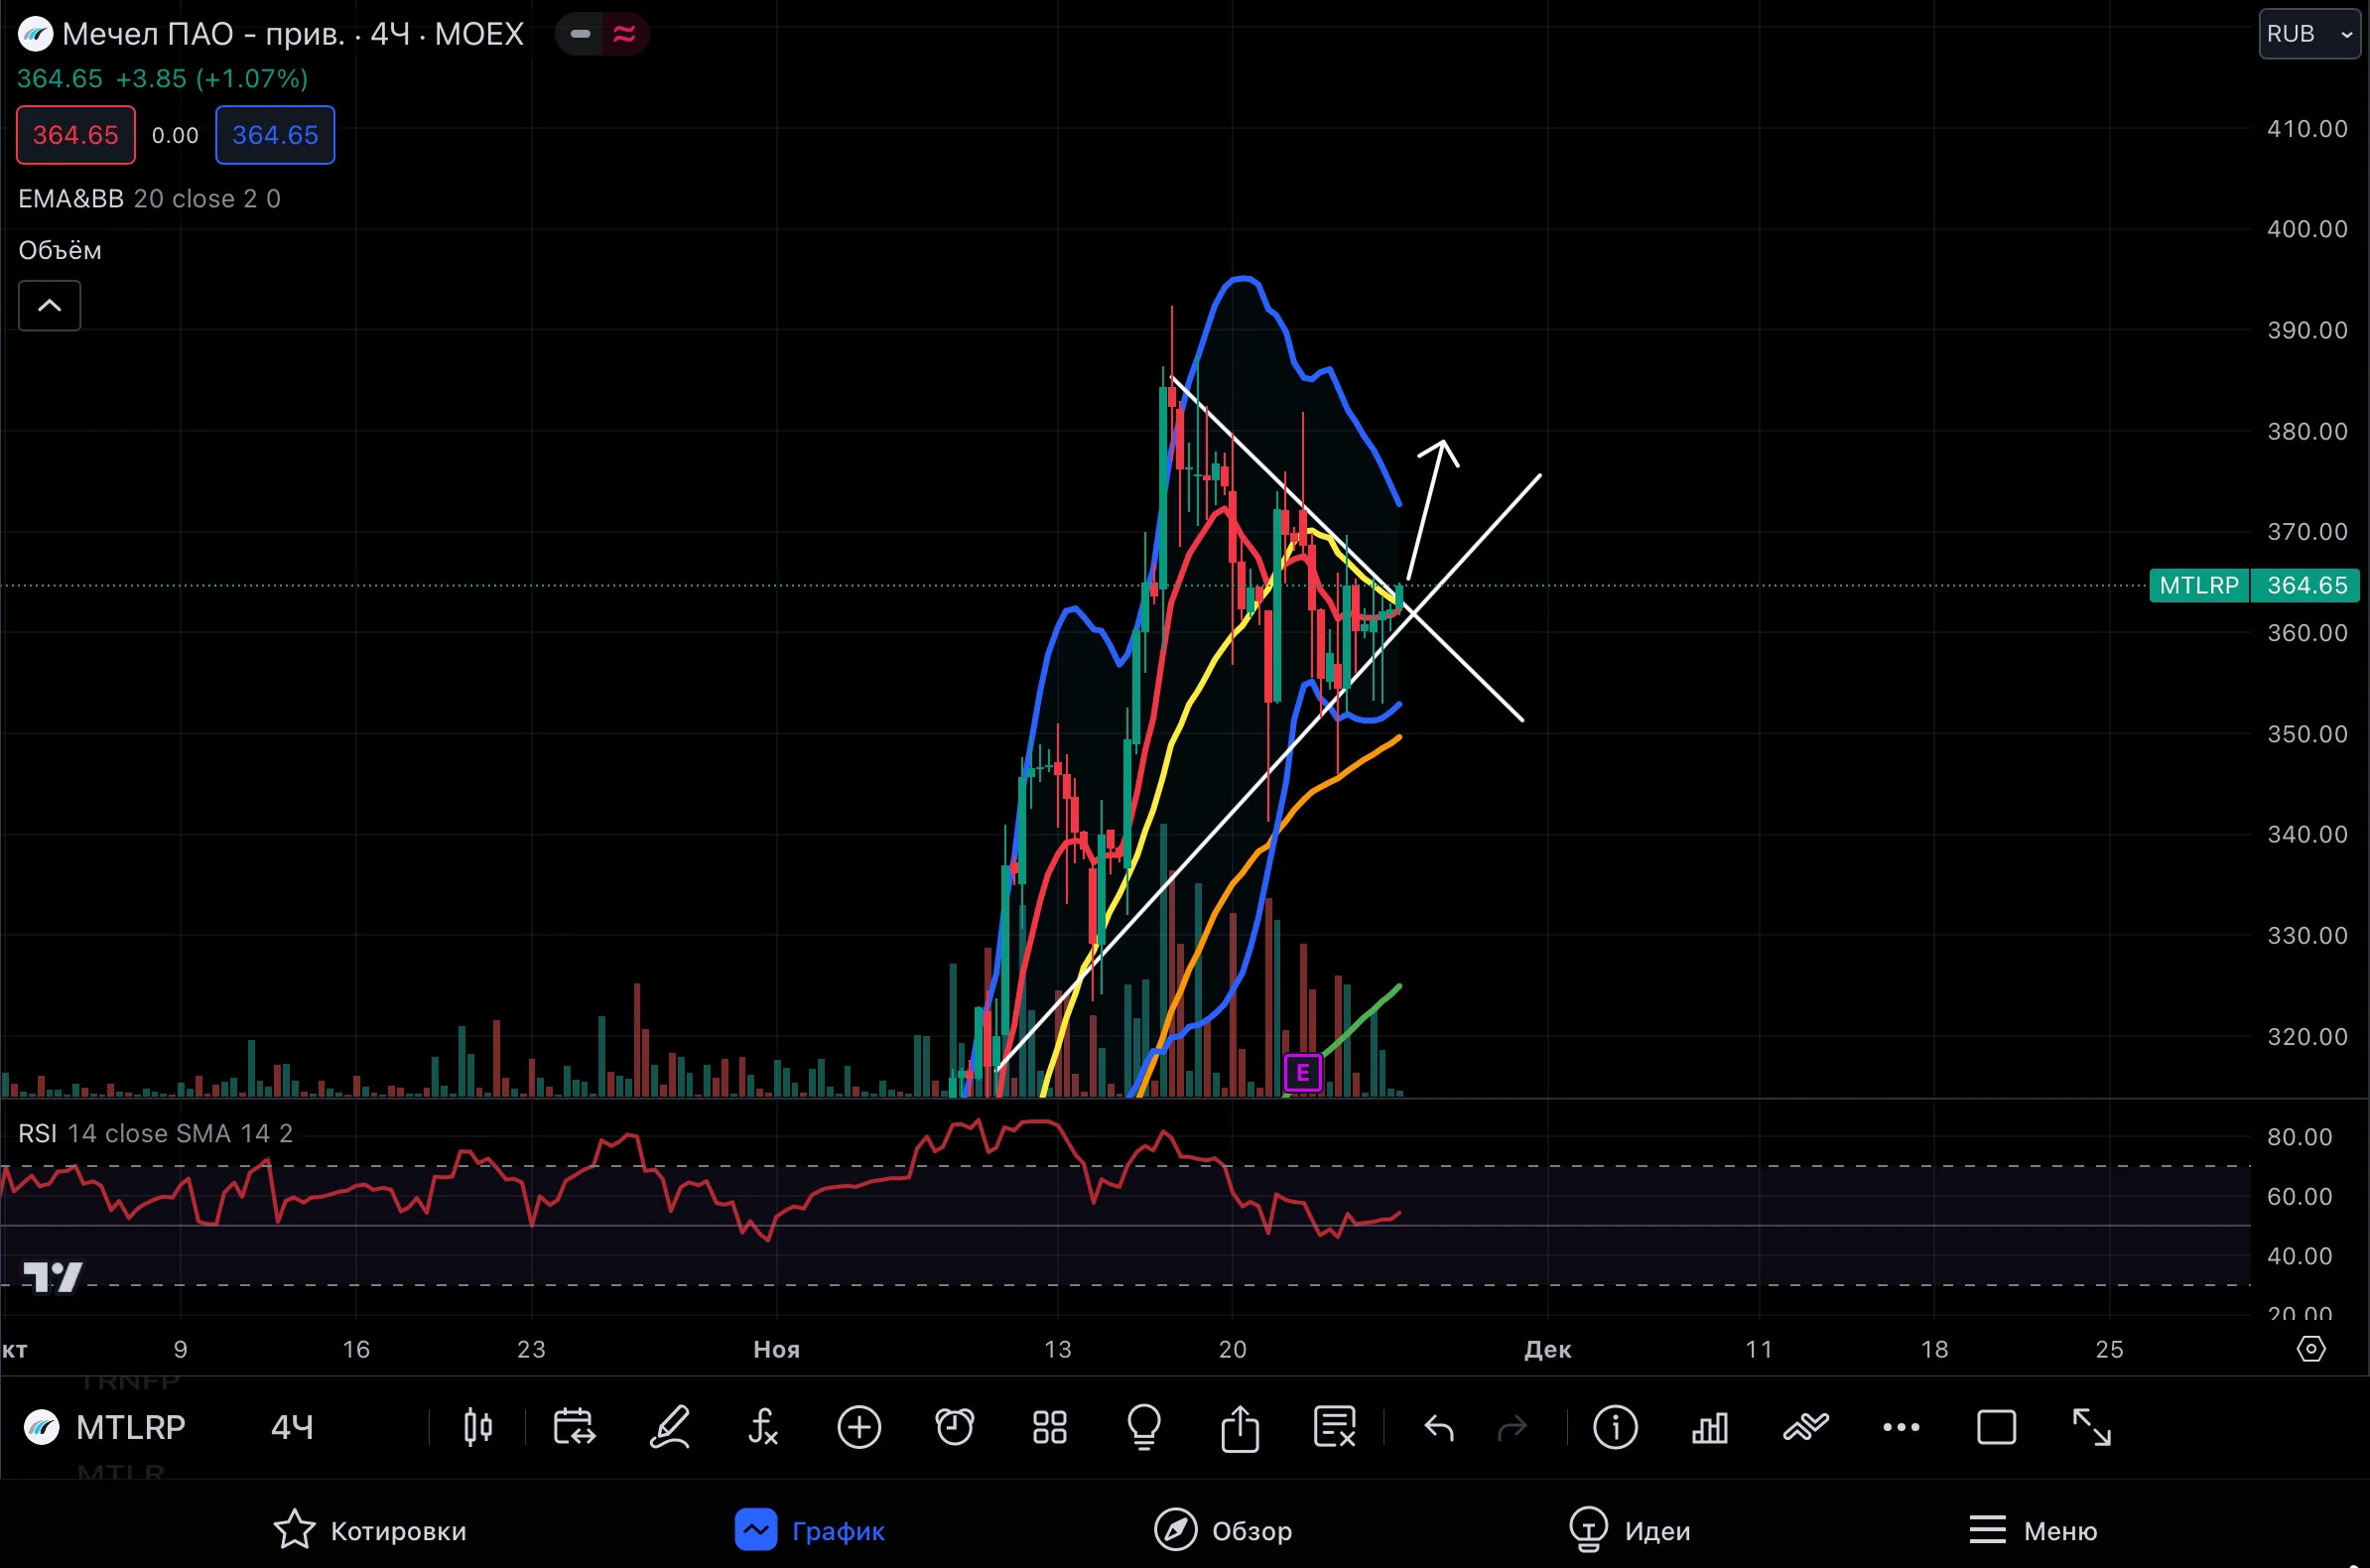The image size is (2370, 1568).
Task: Select the Объём volume indicator label
Action: pos(60,250)
